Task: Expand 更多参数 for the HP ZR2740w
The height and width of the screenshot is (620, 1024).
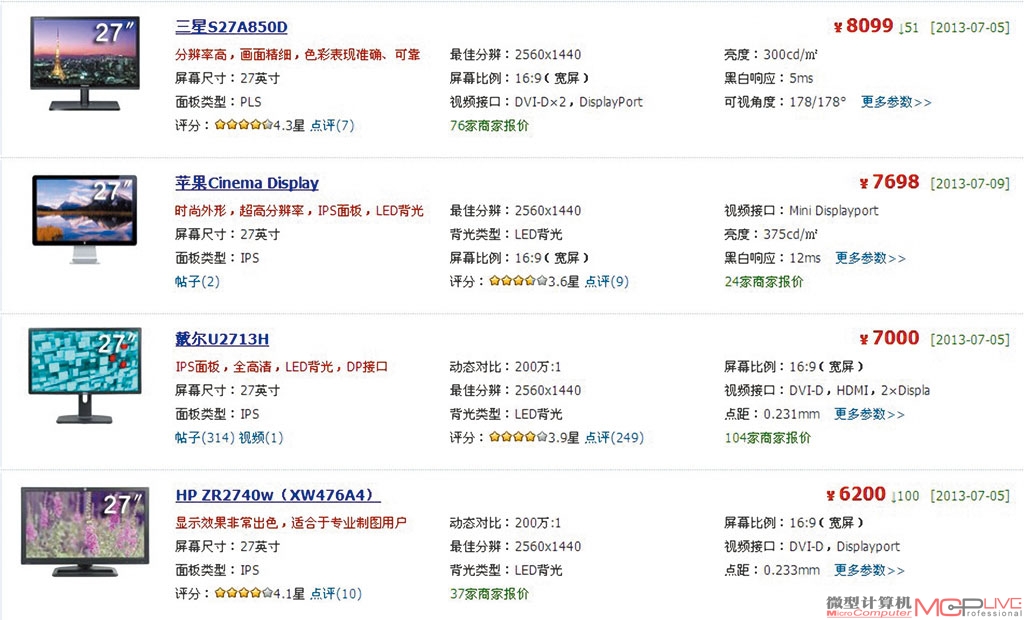Action: click(869, 570)
